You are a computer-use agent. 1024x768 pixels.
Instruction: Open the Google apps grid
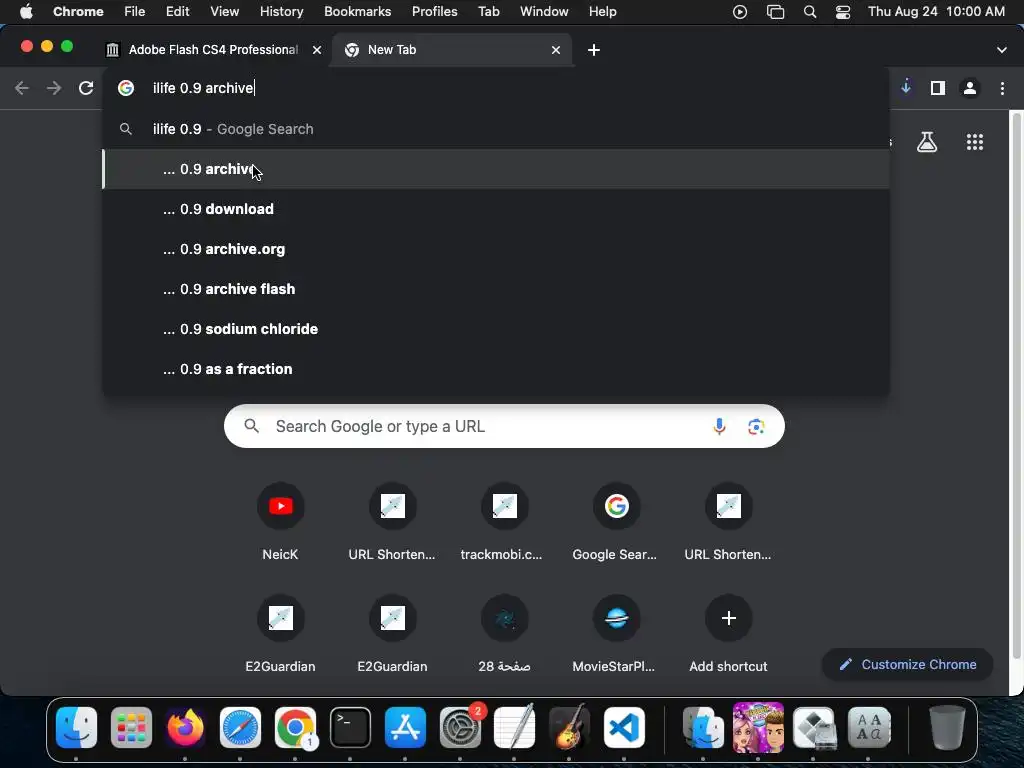[x=974, y=142]
